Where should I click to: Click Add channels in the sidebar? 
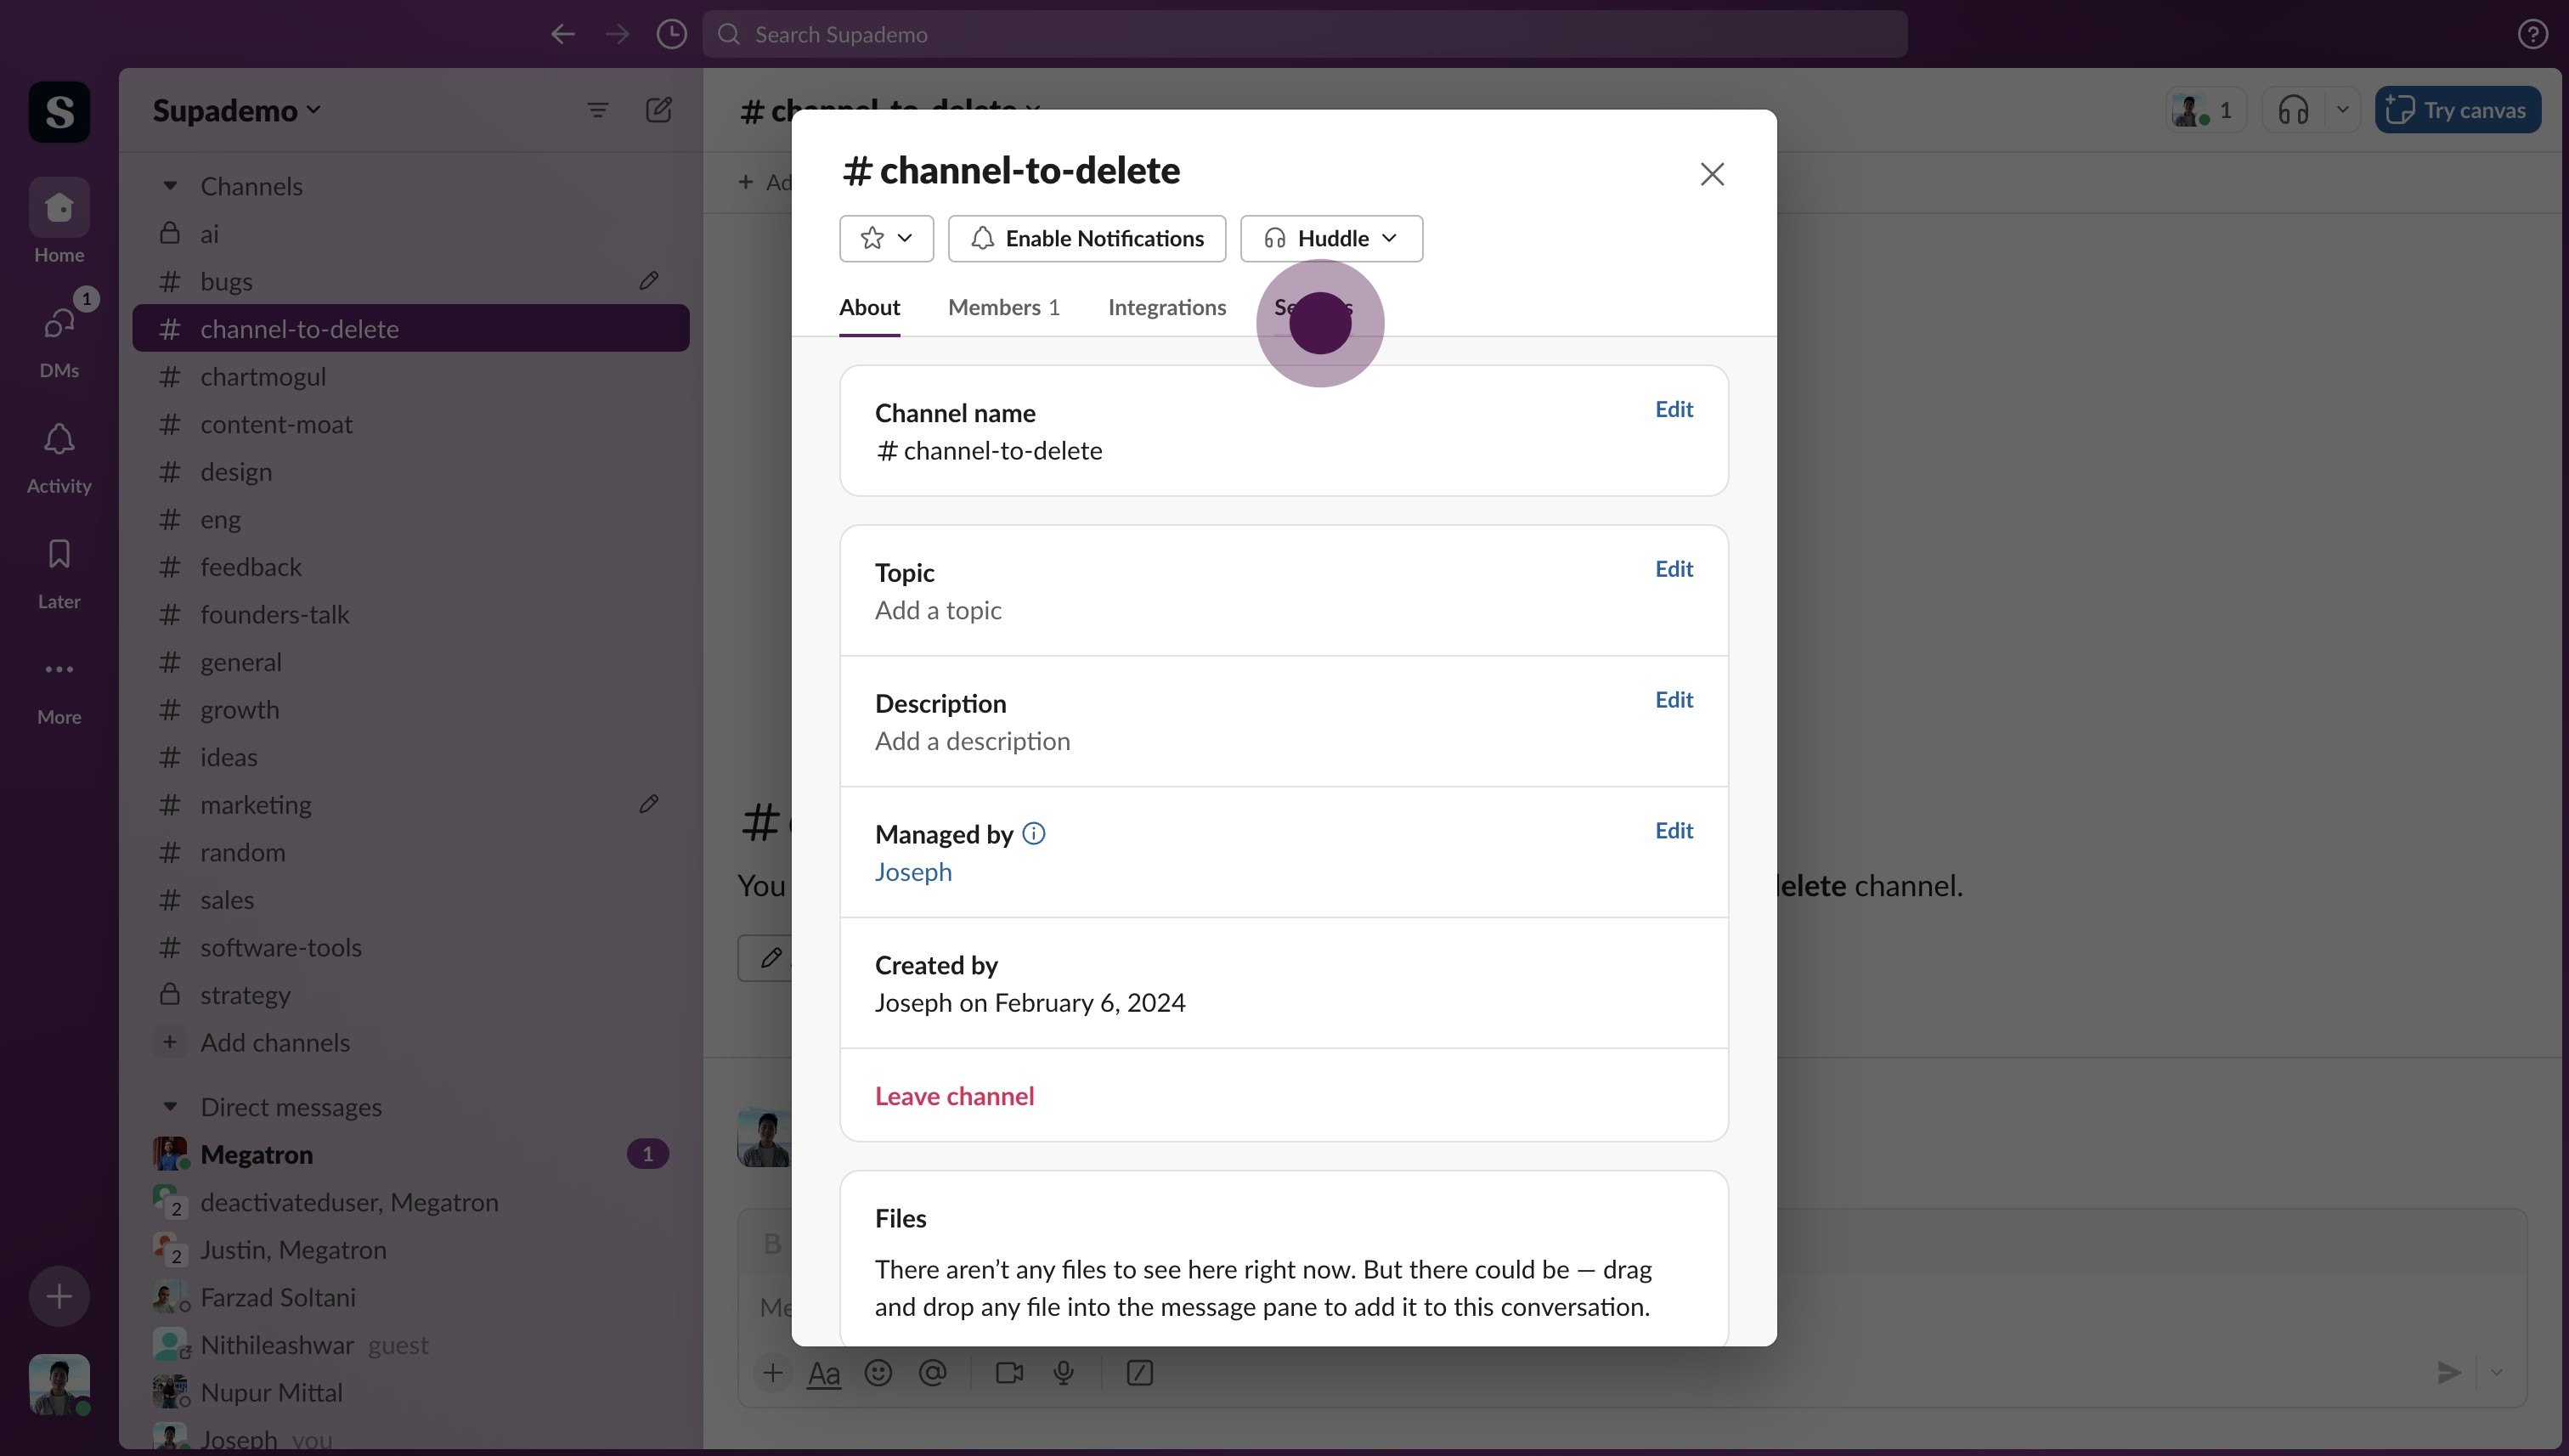[411, 1042]
